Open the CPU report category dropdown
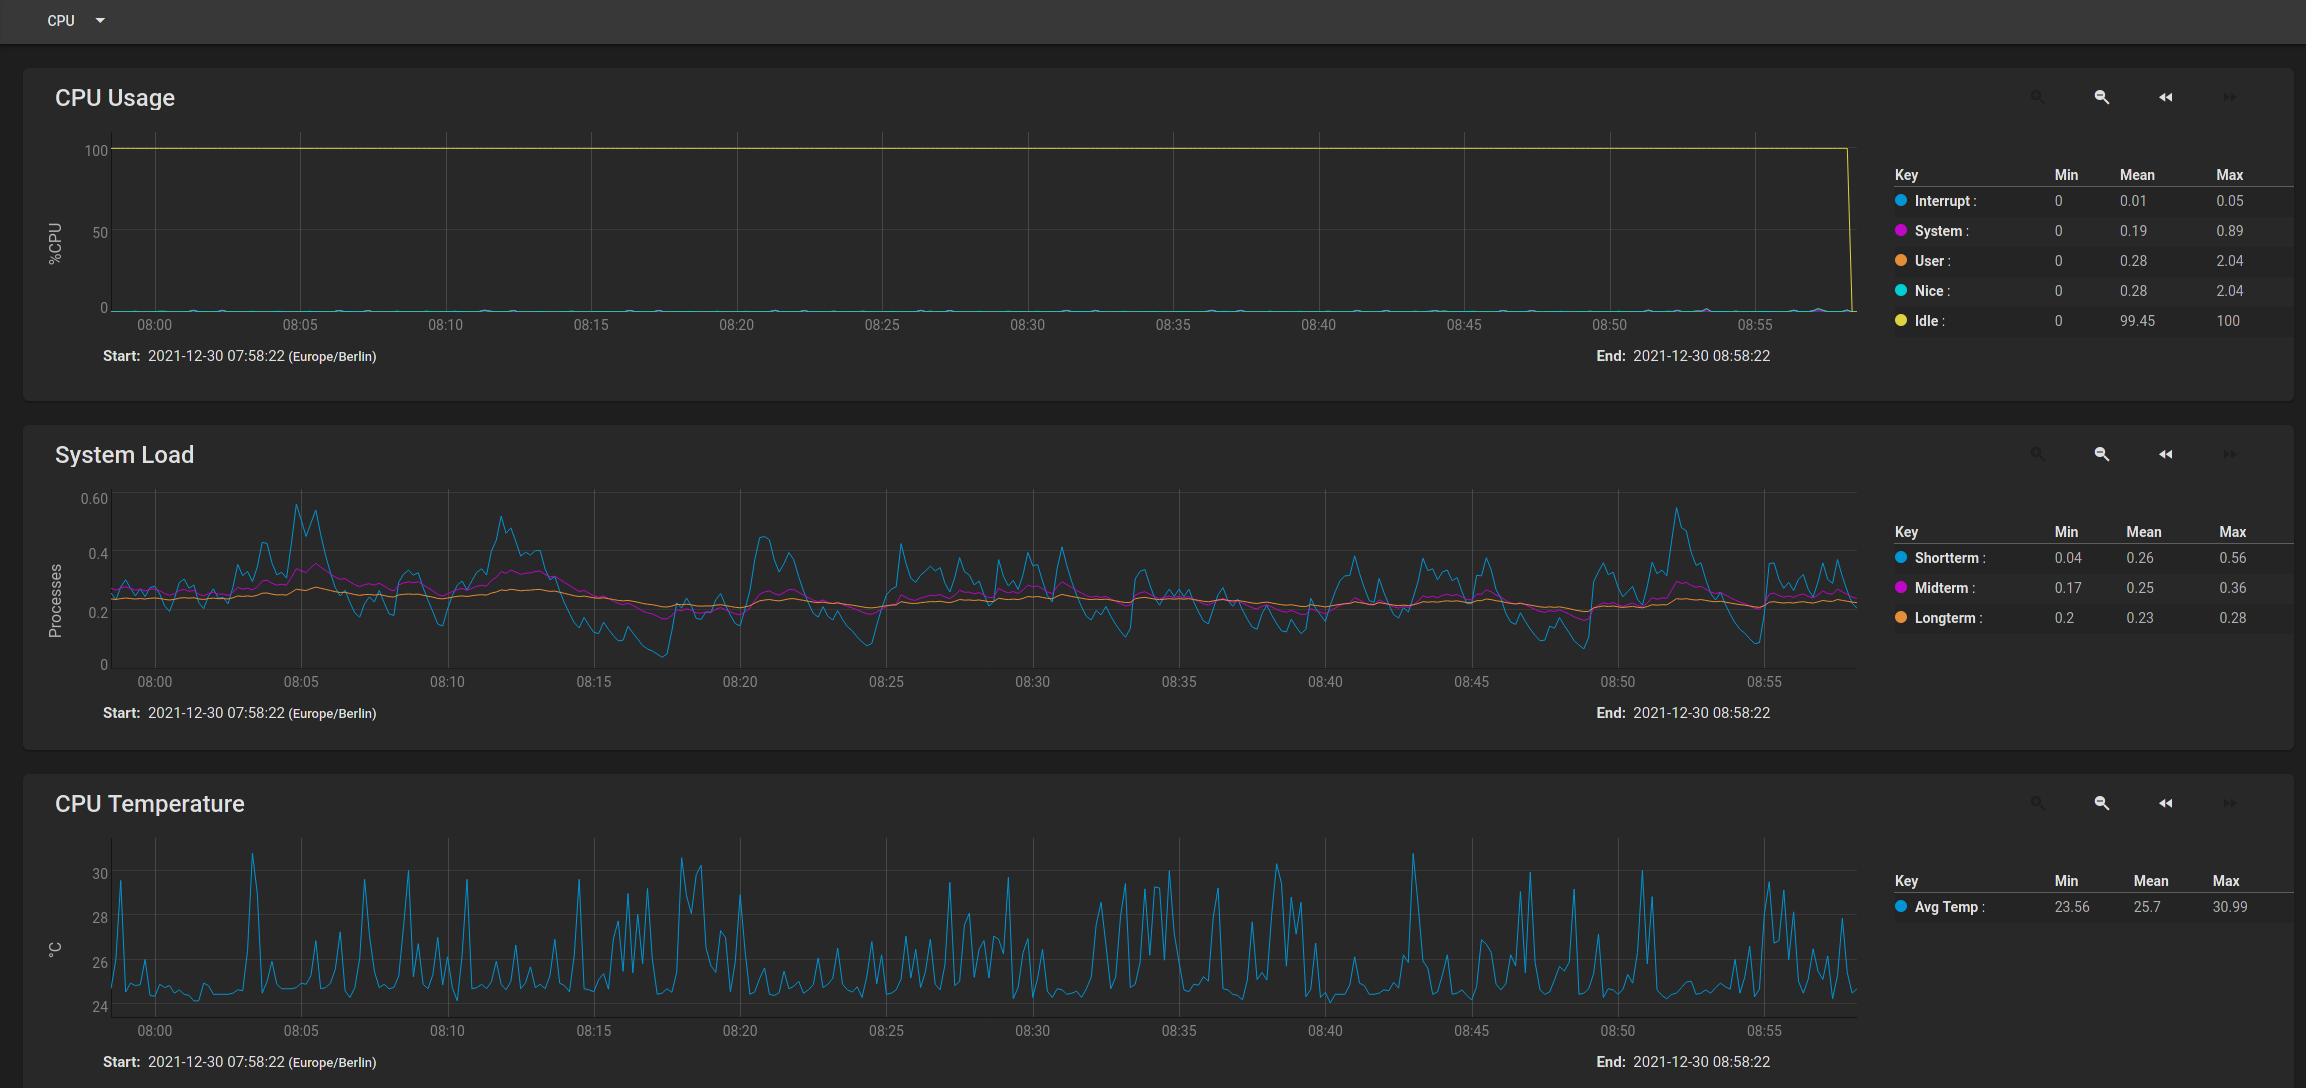Viewport: 2306px width, 1088px height. [61, 21]
